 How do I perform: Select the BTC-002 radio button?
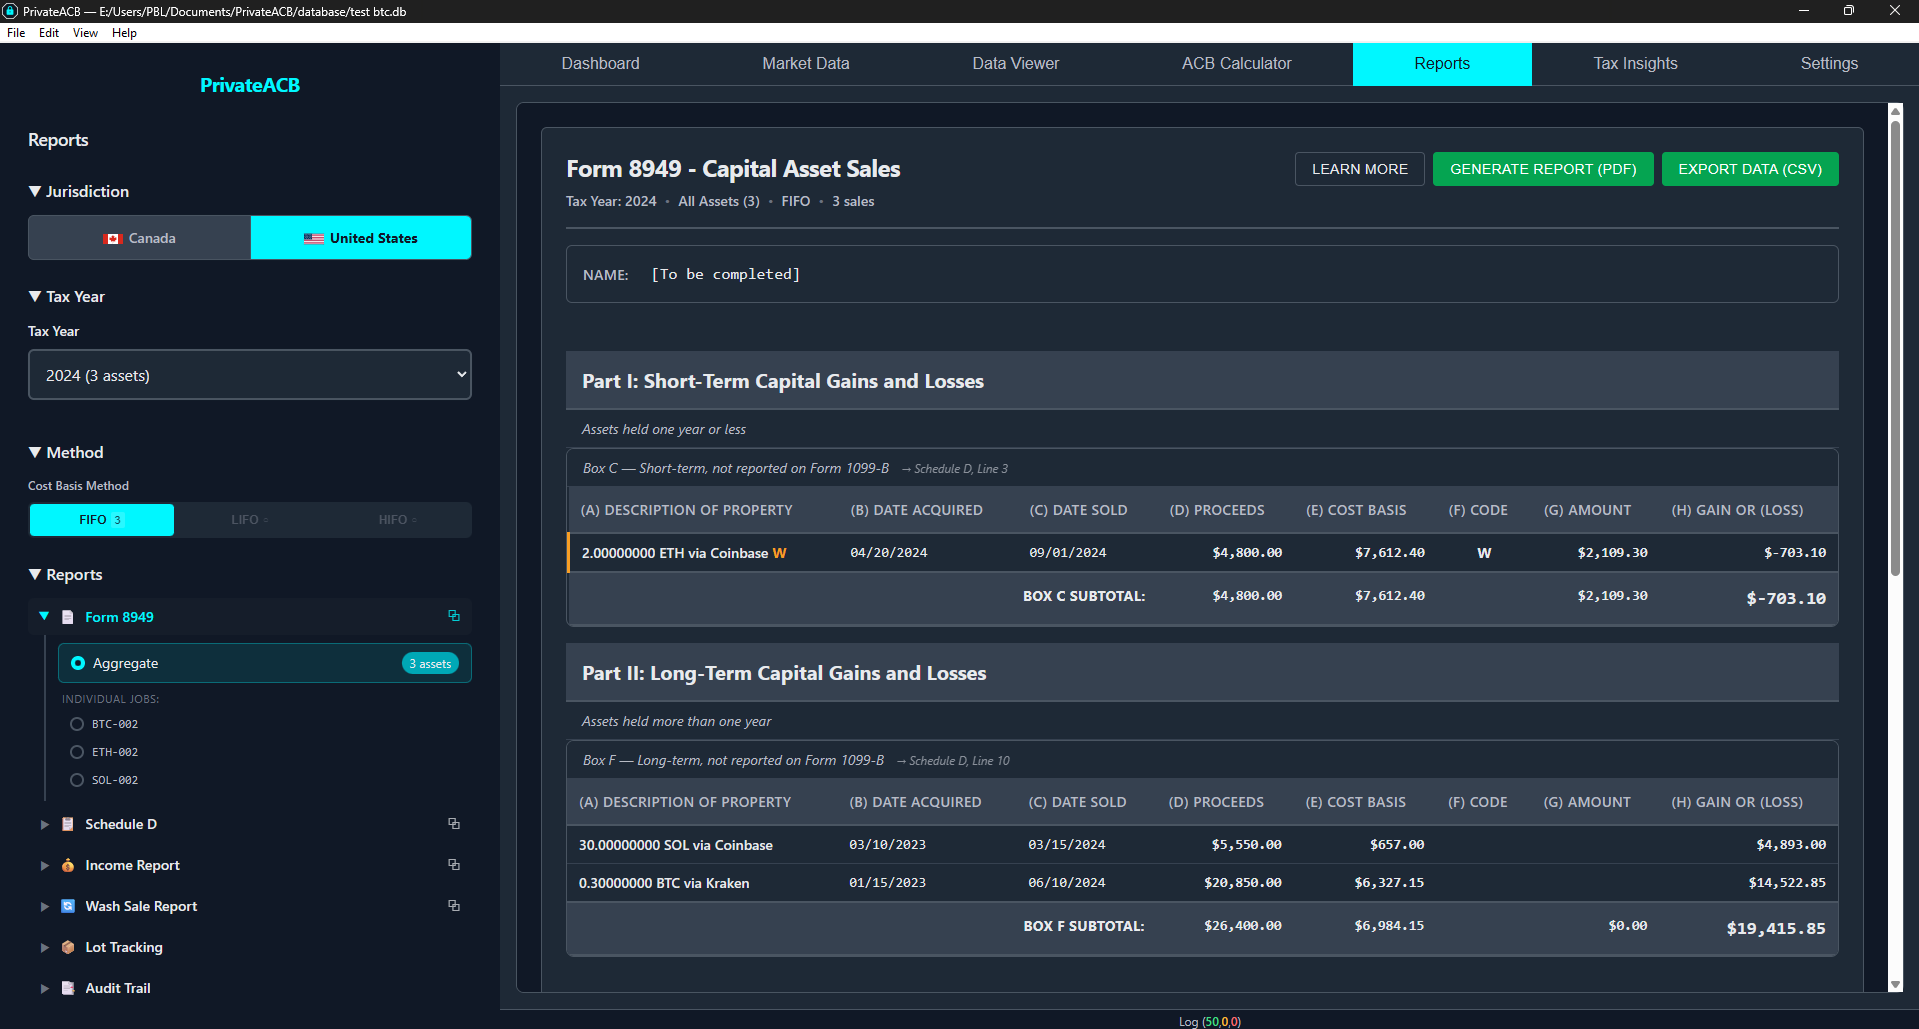coord(77,724)
